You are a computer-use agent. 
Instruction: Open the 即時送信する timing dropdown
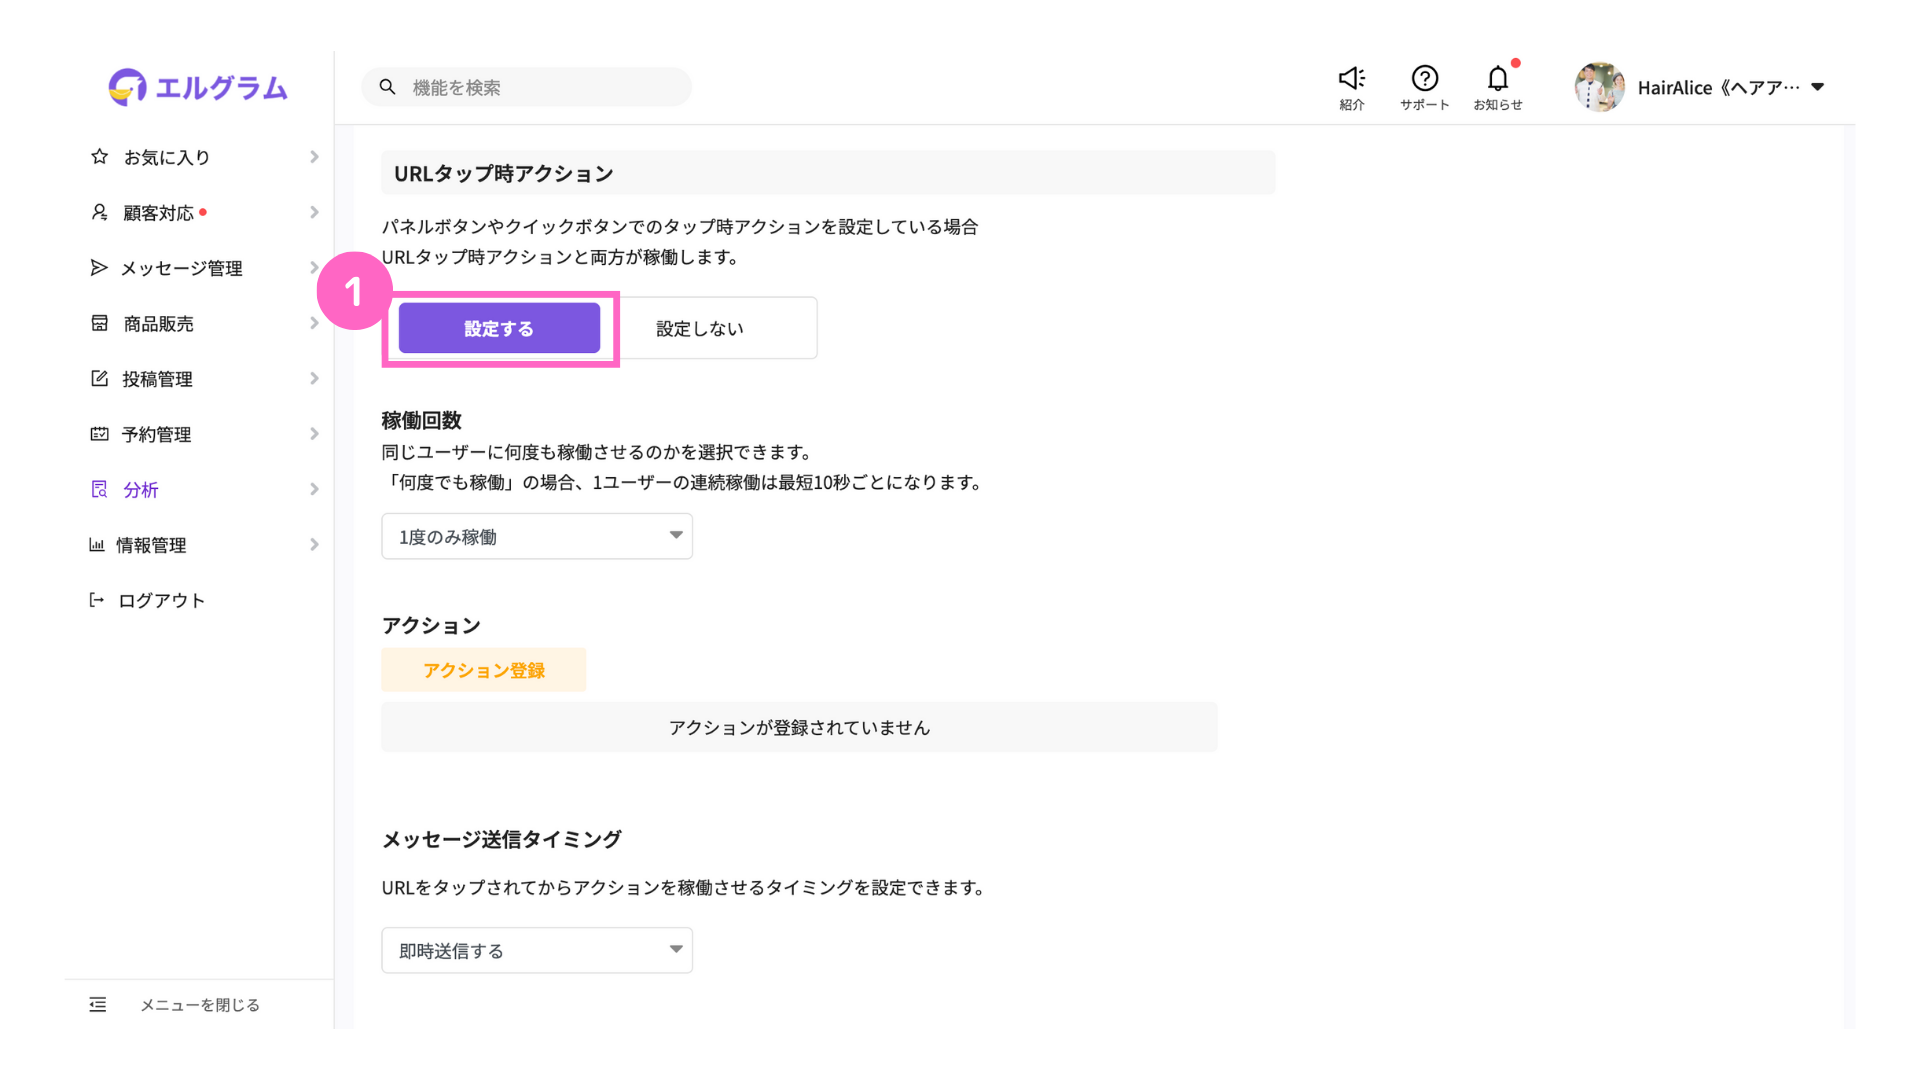tap(537, 950)
